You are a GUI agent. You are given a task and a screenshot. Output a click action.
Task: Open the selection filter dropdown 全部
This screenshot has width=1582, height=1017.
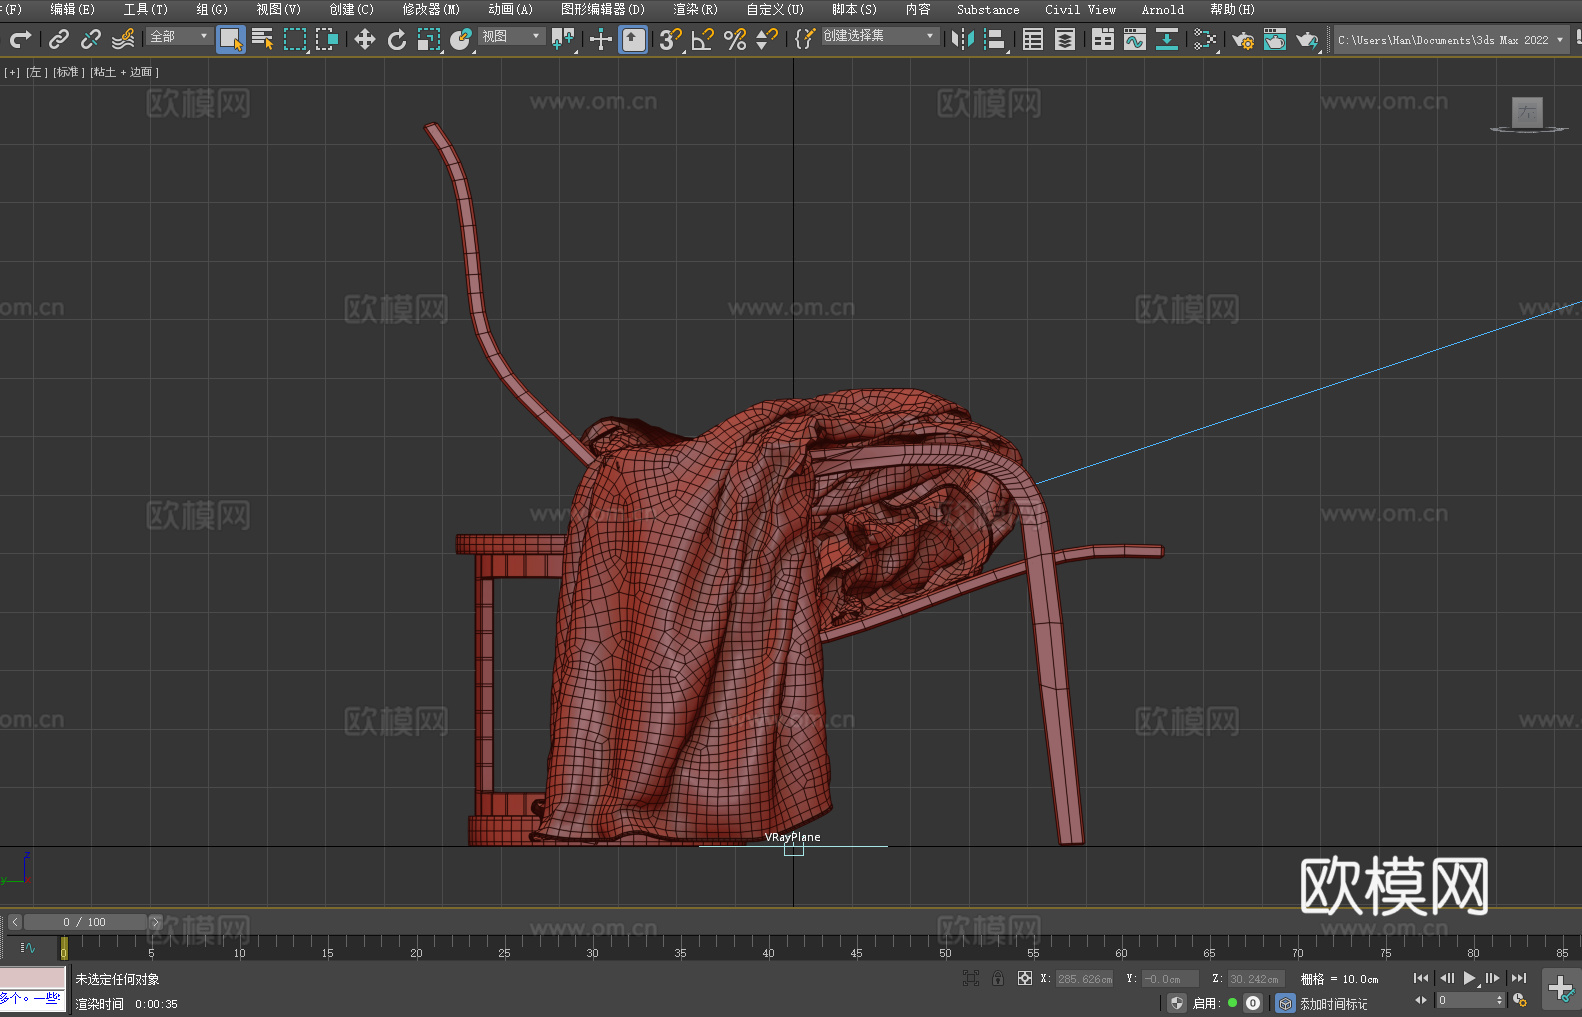click(179, 36)
